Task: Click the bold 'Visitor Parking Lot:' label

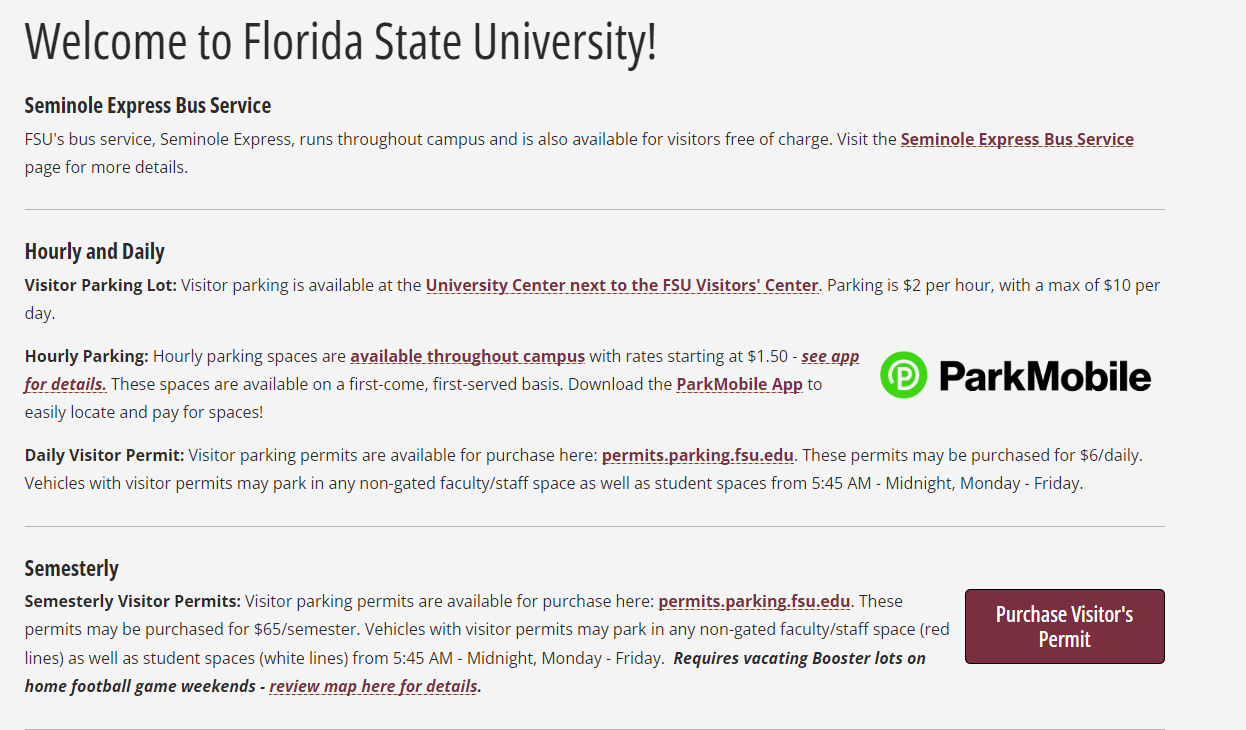Action: 101,285
